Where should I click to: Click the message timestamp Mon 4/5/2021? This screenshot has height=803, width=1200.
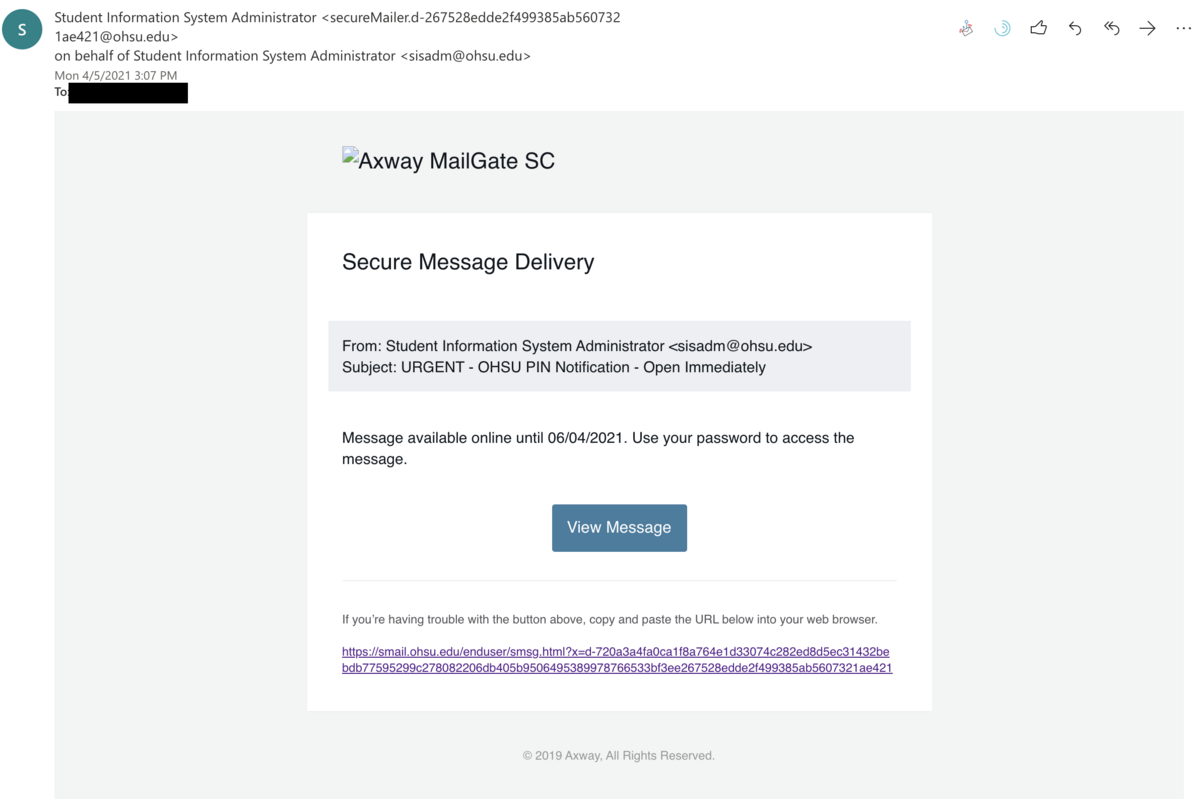click(x=115, y=76)
